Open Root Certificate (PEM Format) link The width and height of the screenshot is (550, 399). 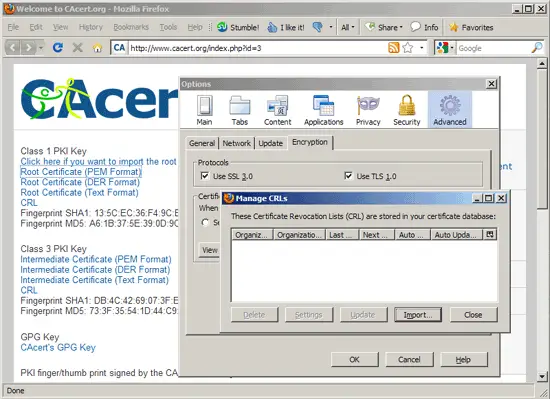coord(81,172)
